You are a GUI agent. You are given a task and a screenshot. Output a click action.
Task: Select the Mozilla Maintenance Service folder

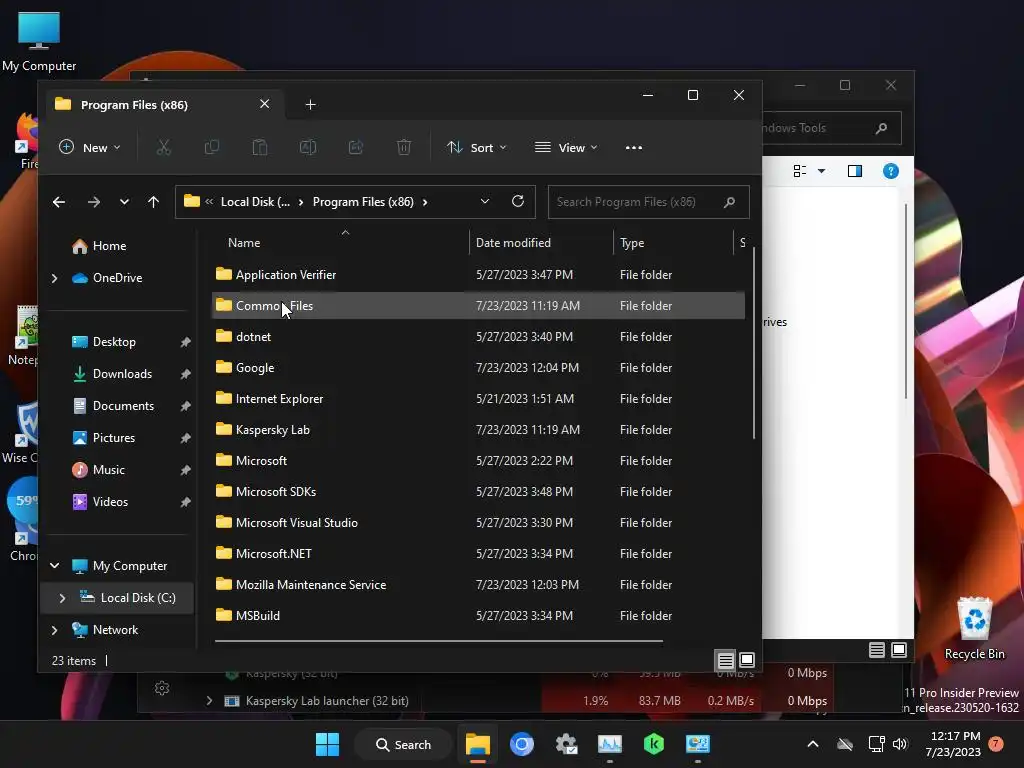[x=478, y=584]
